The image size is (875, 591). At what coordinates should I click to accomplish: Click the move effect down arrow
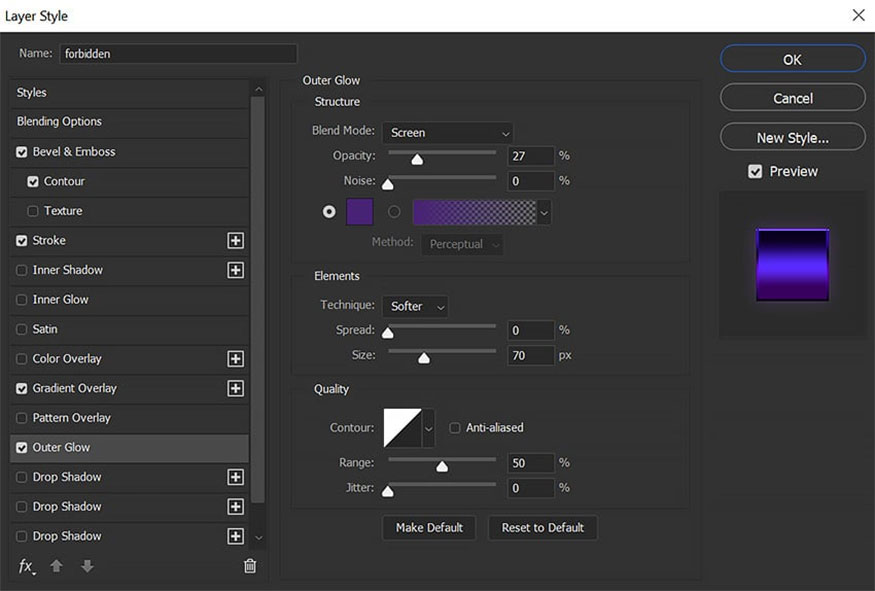[87, 566]
